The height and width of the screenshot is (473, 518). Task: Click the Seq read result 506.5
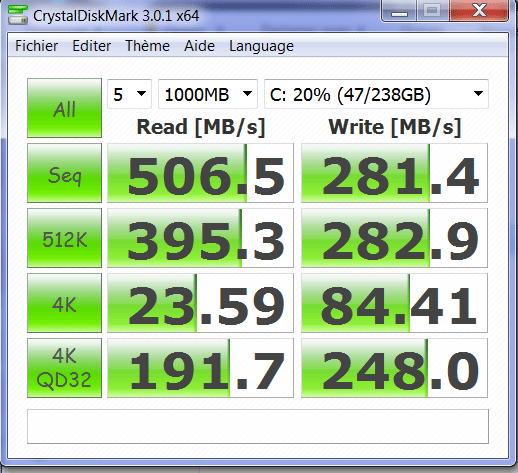point(200,173)
